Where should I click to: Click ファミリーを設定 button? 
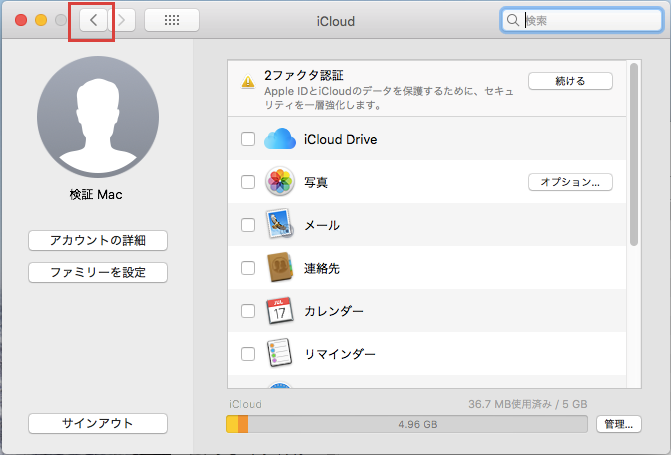coord(98,272)
